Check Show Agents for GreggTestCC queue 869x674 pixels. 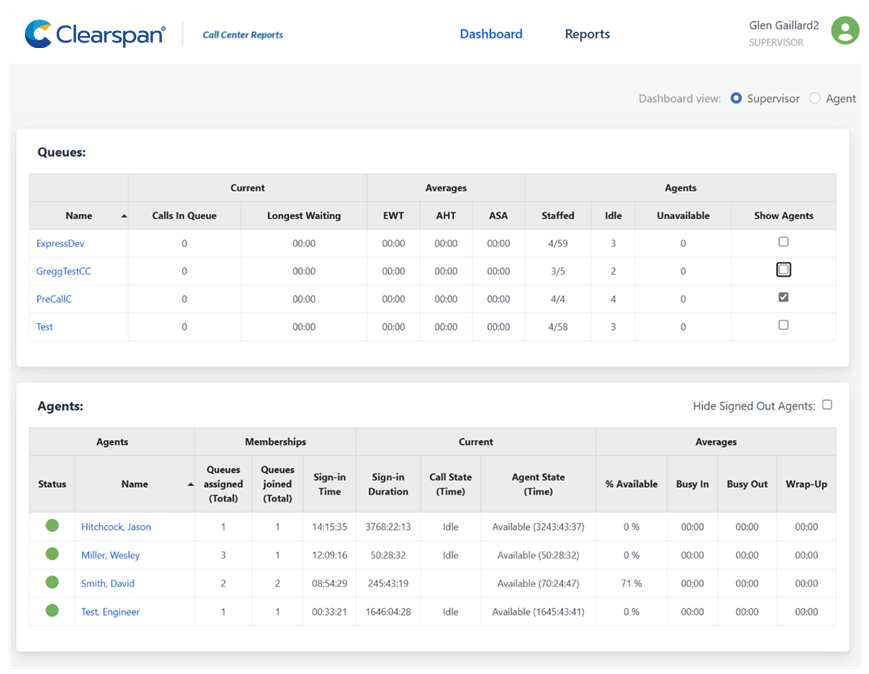click(783, 269)
